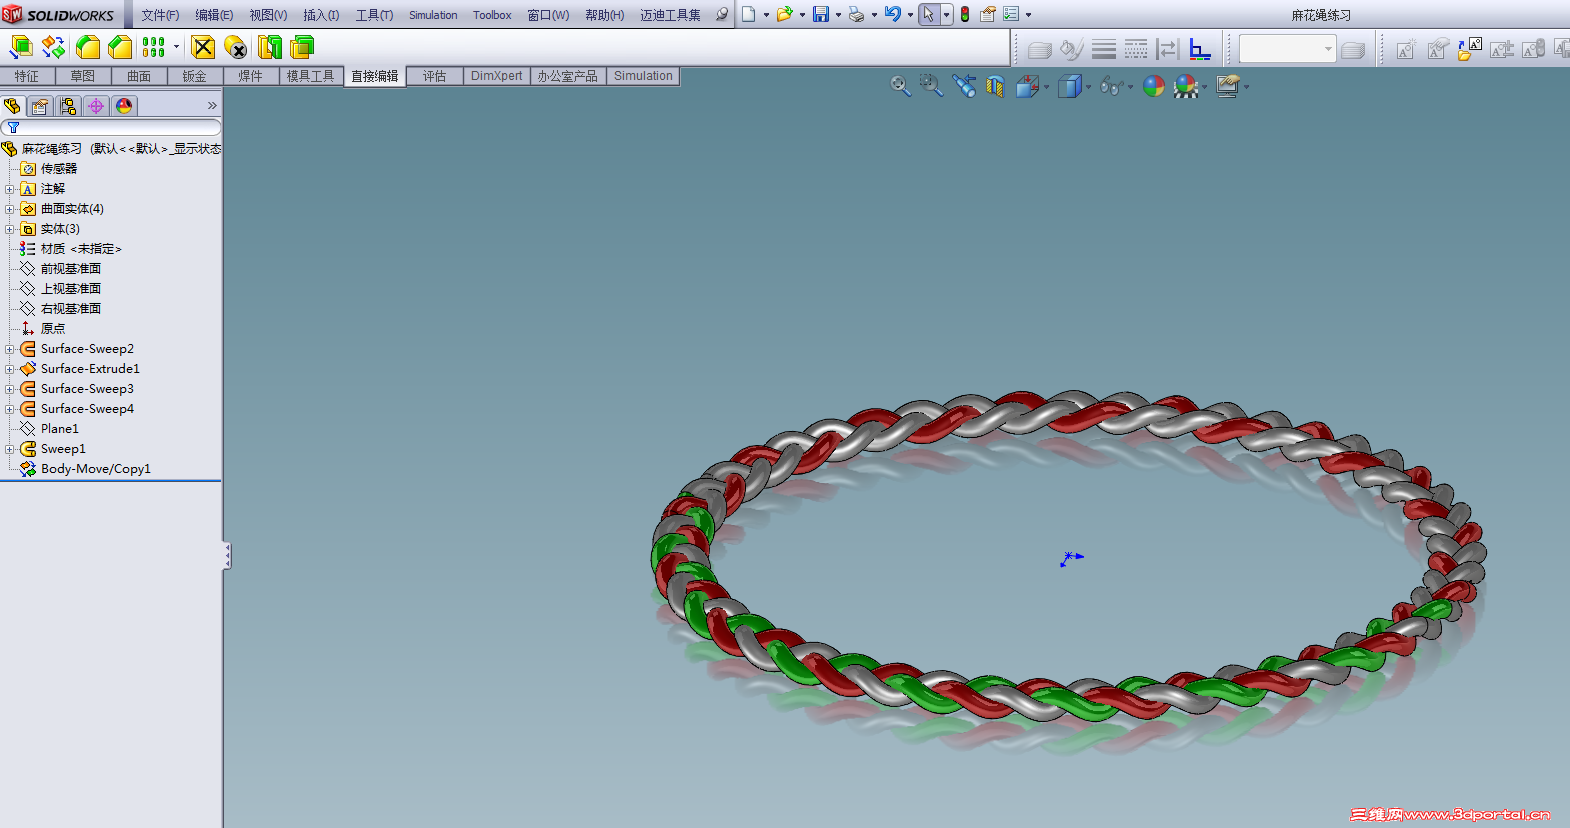Click the Linear Pattern tool icon

point(153,47)
